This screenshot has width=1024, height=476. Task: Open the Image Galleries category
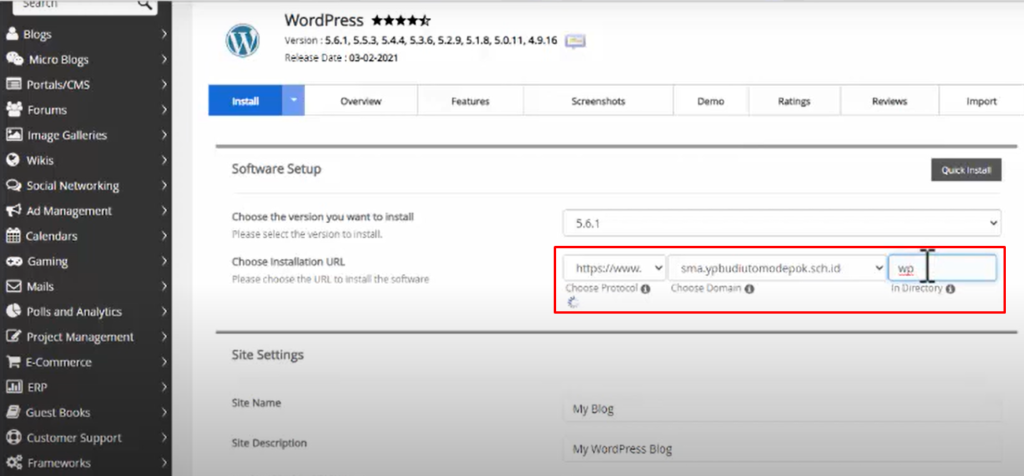[86, 135]
